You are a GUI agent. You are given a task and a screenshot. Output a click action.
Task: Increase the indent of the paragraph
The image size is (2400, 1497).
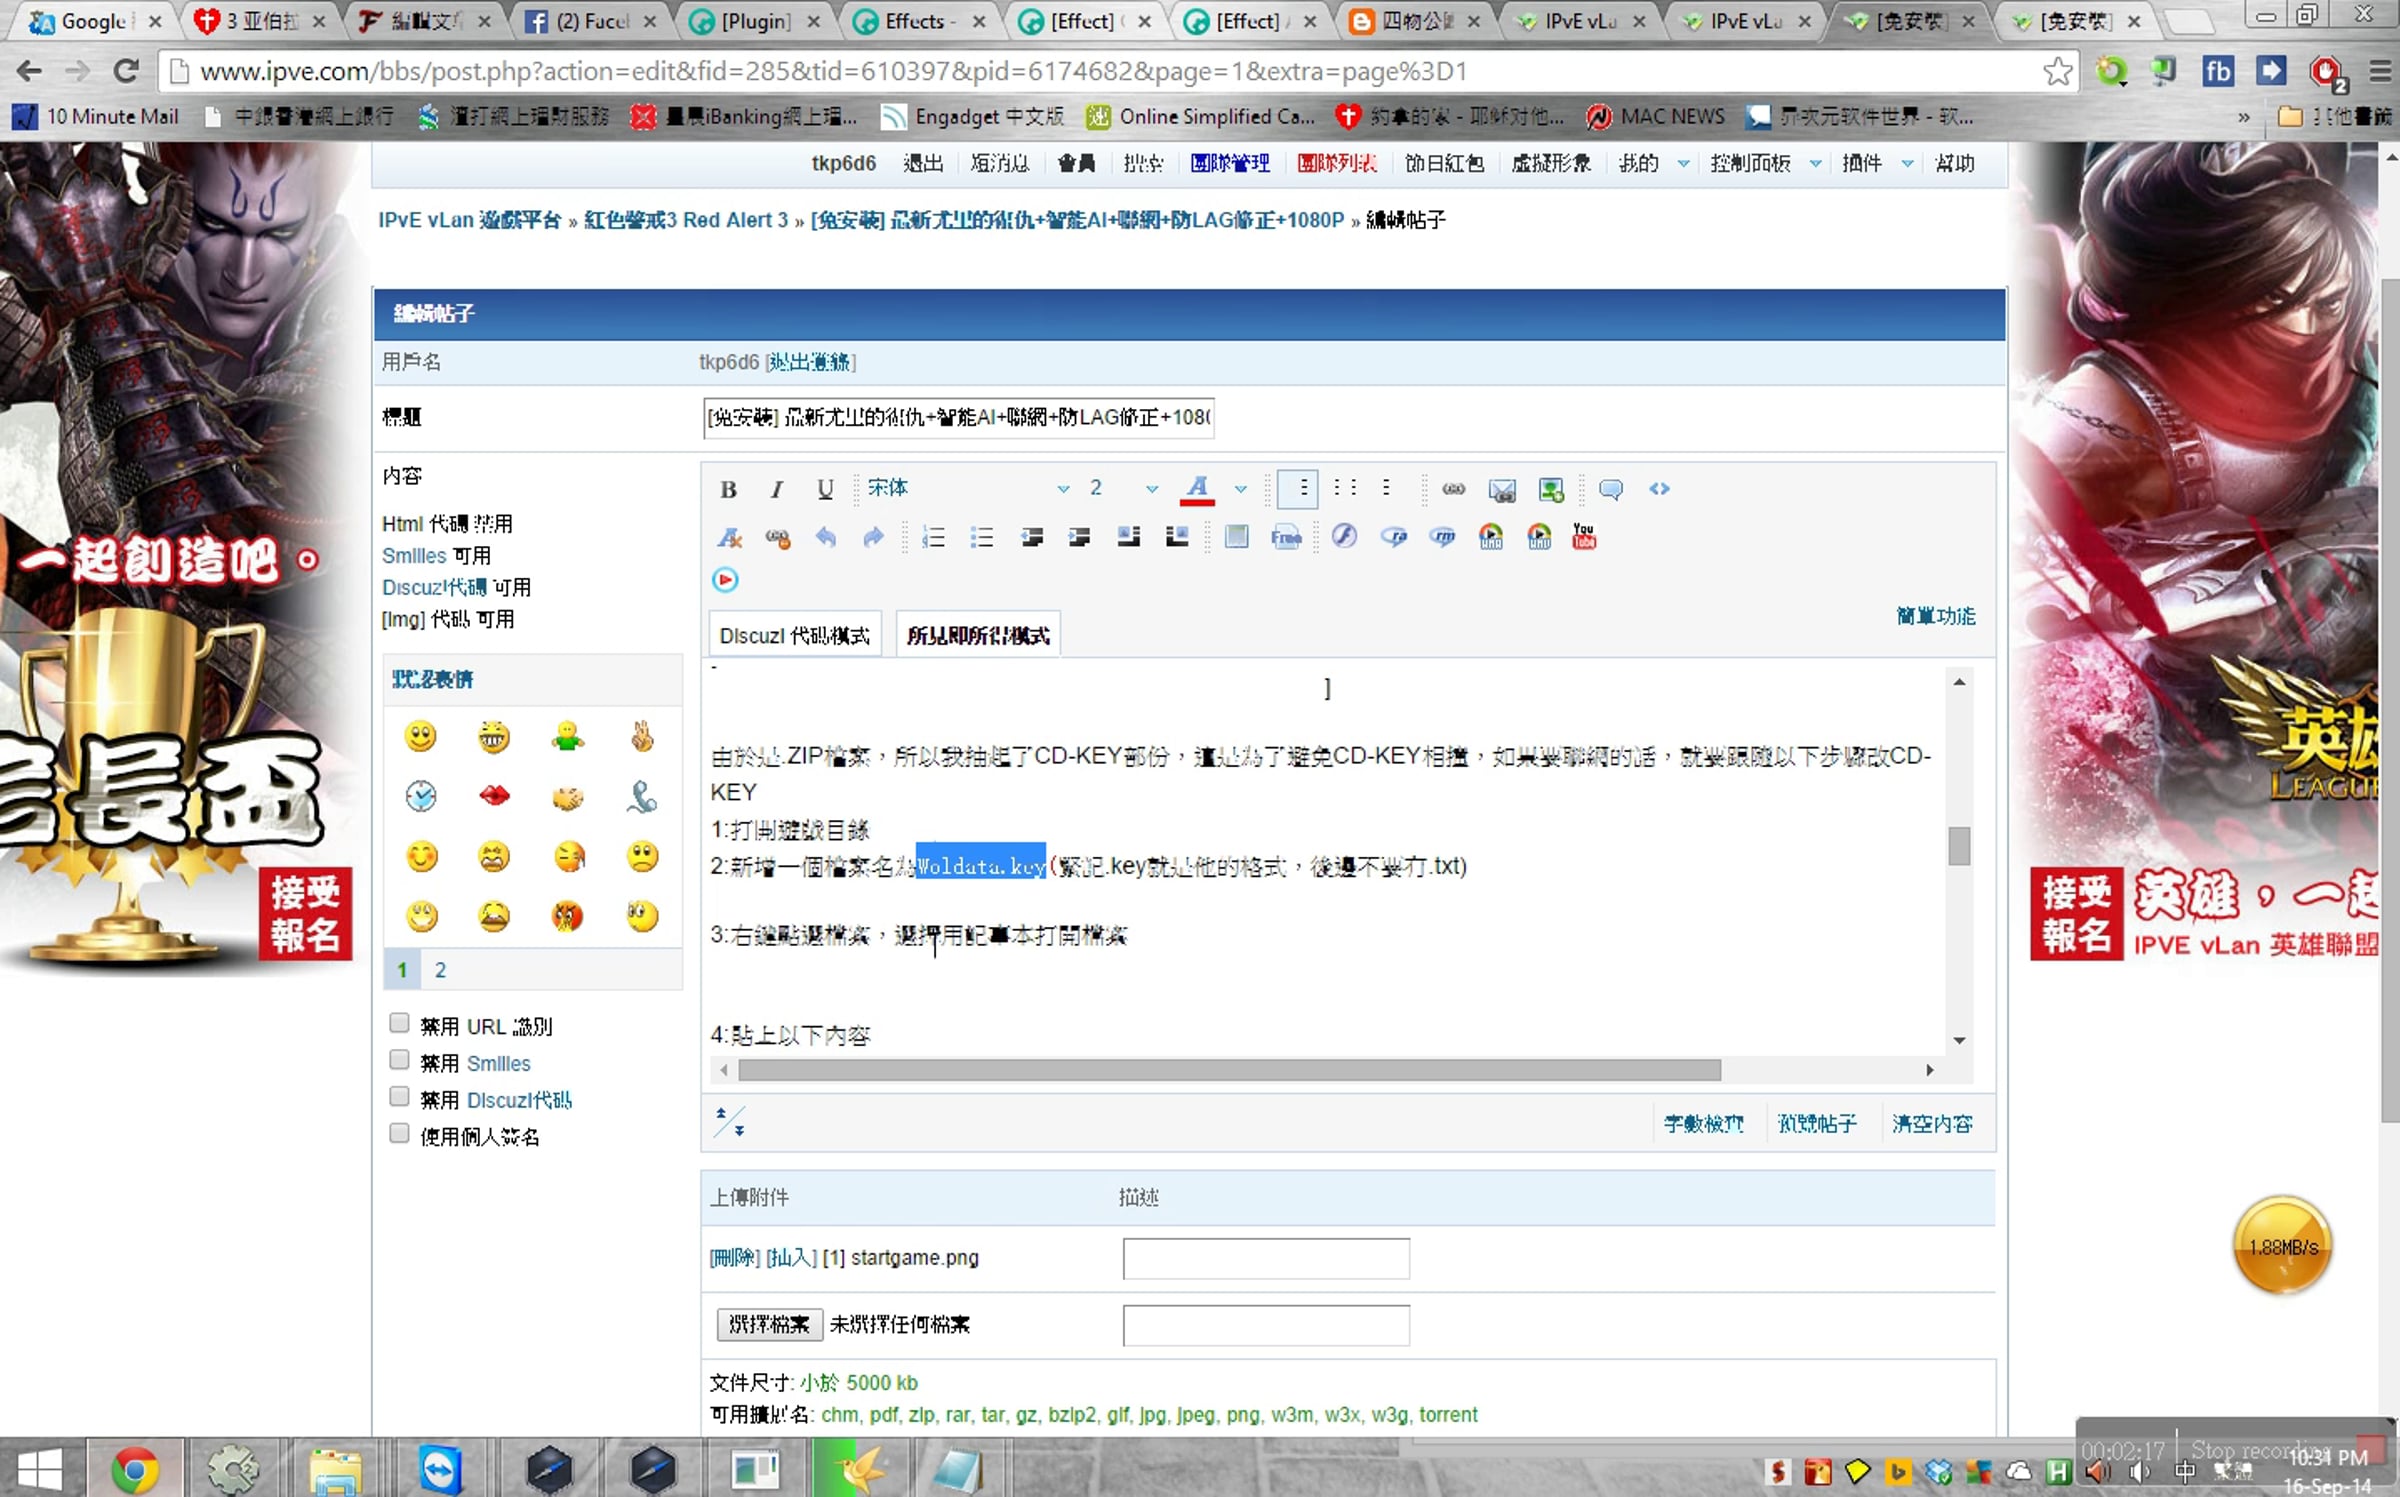click(x=1079, y=538)
